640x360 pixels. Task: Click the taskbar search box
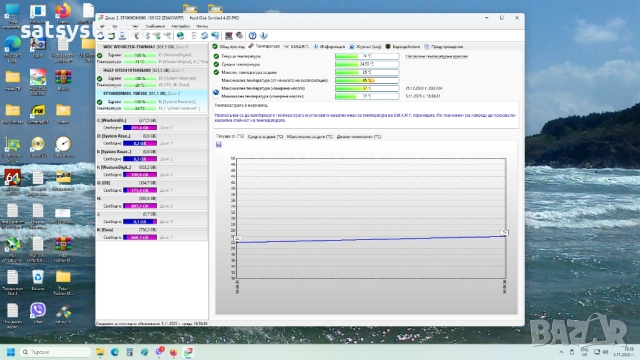point(55,352)
